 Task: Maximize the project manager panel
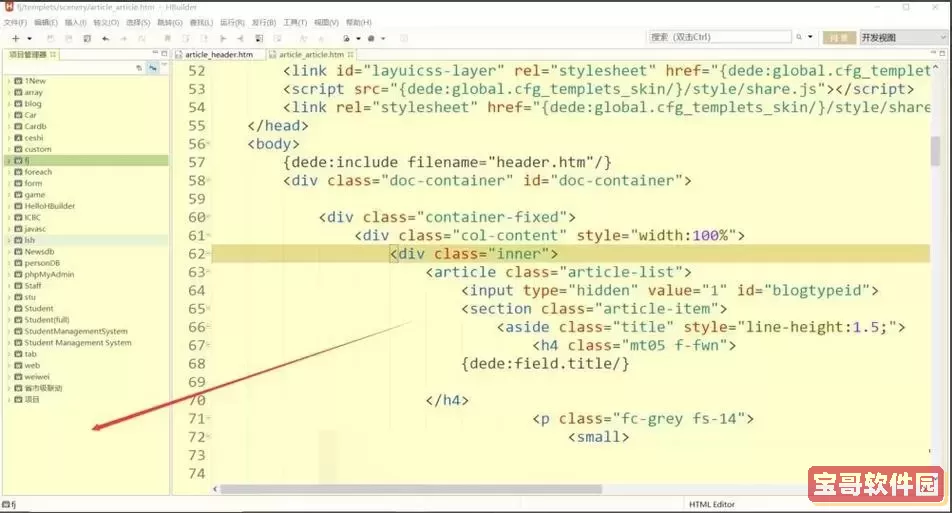pos(164,53)
